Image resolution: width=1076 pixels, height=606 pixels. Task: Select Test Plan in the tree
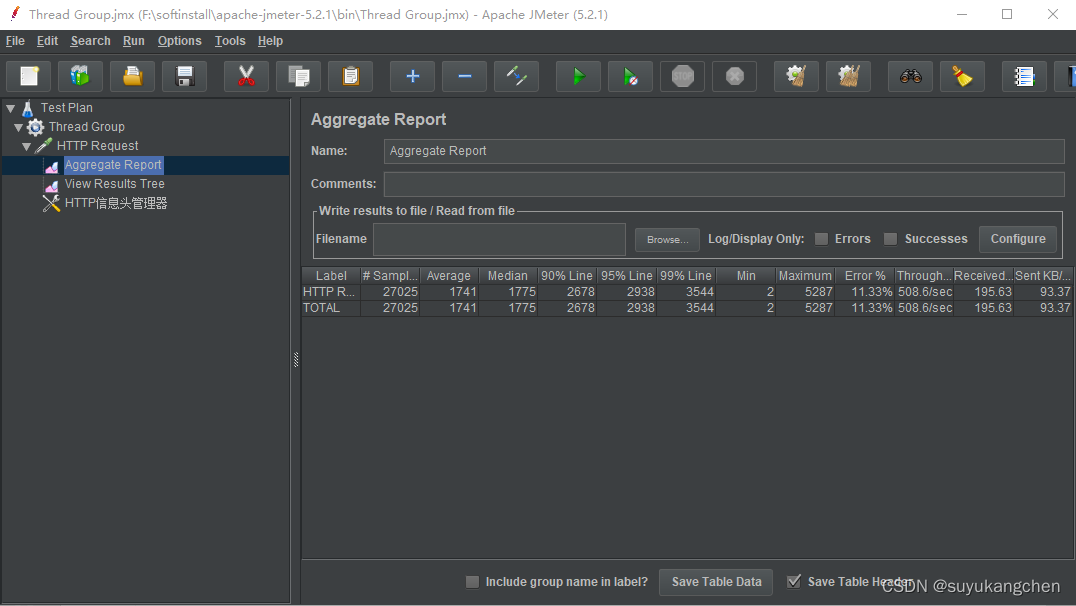click(67, 108)
